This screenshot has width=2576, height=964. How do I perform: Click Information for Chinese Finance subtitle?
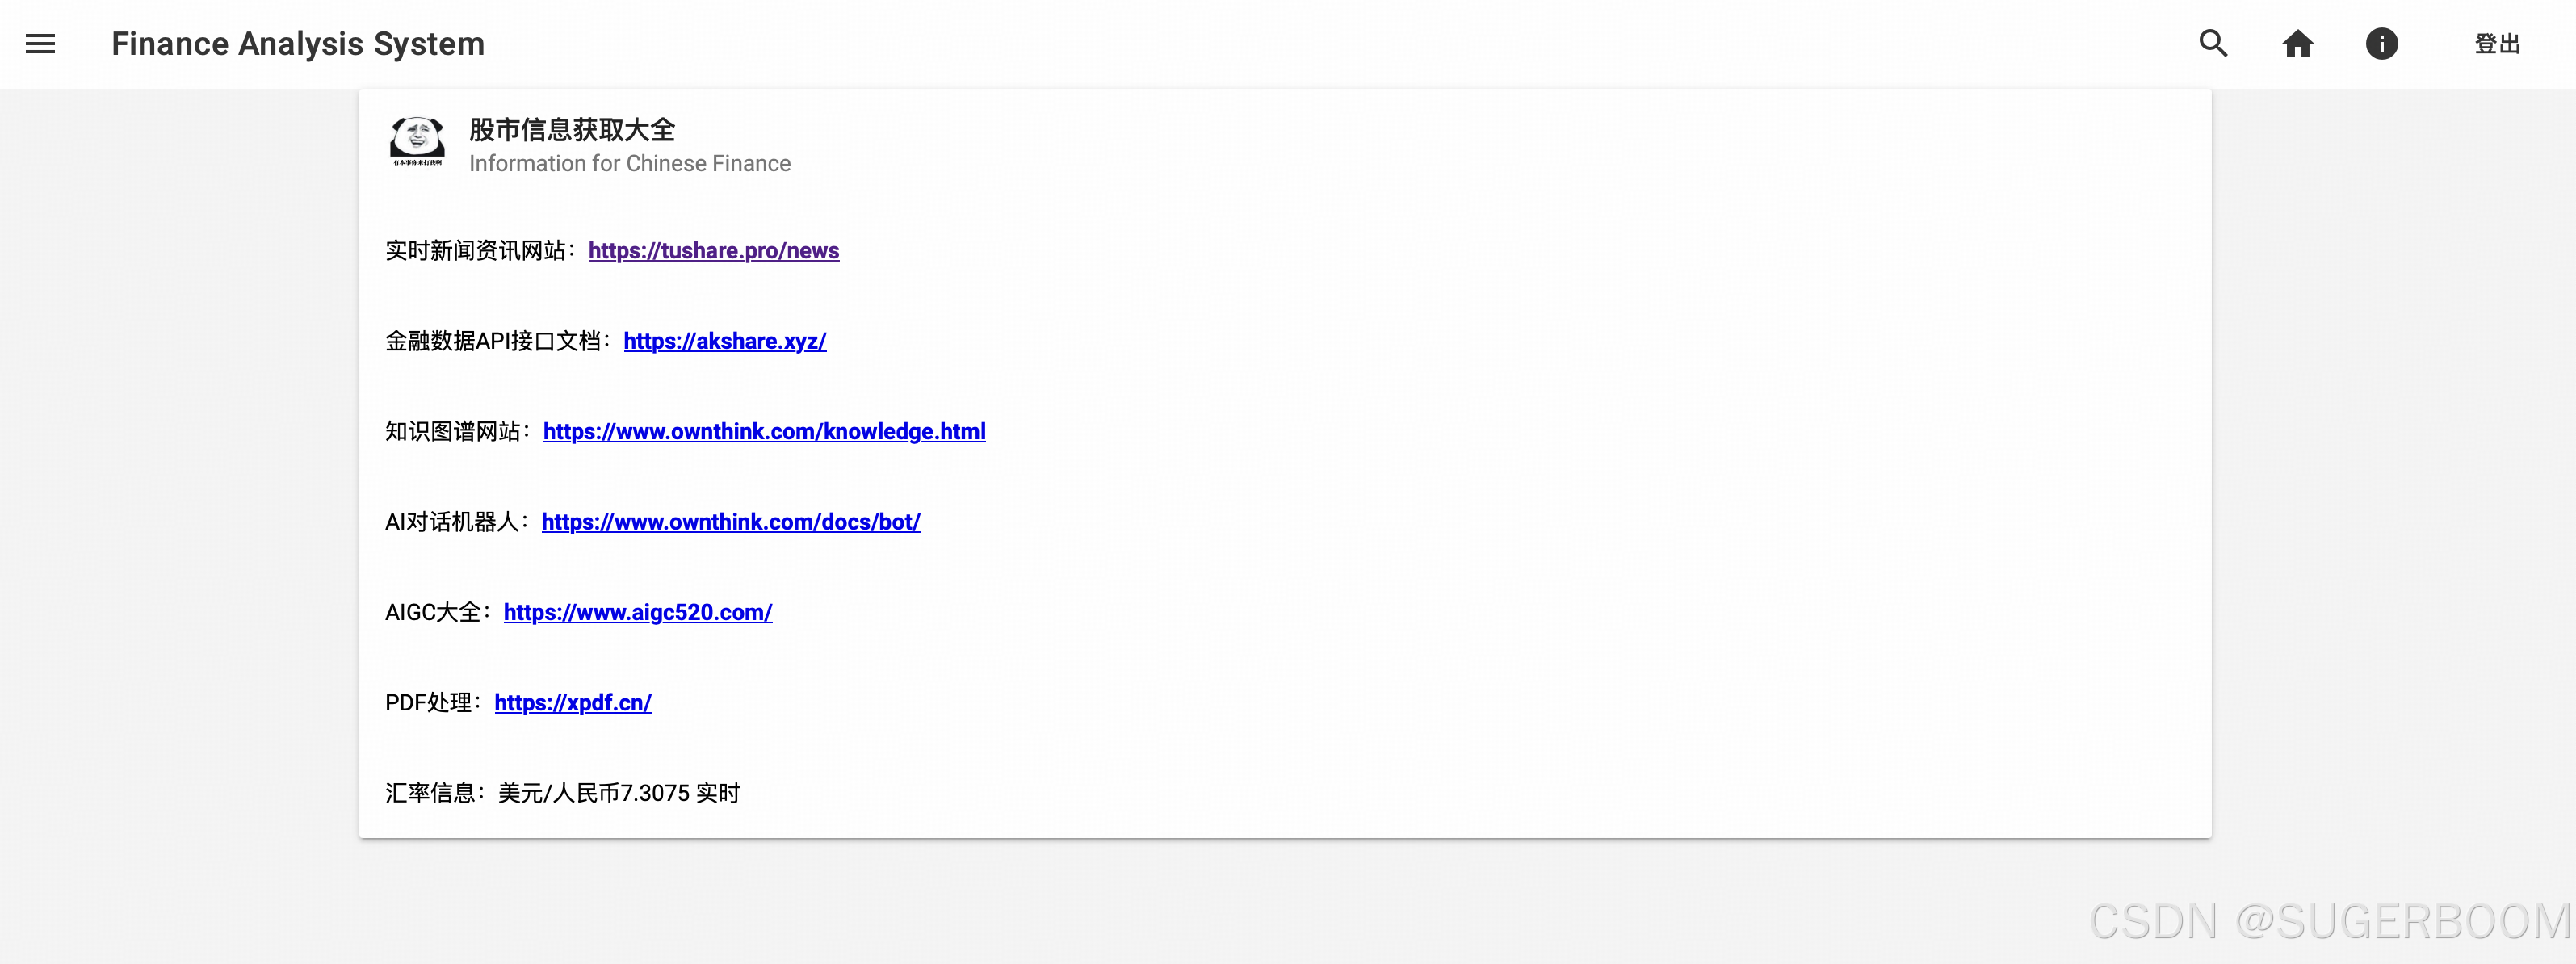coord(629,164)
